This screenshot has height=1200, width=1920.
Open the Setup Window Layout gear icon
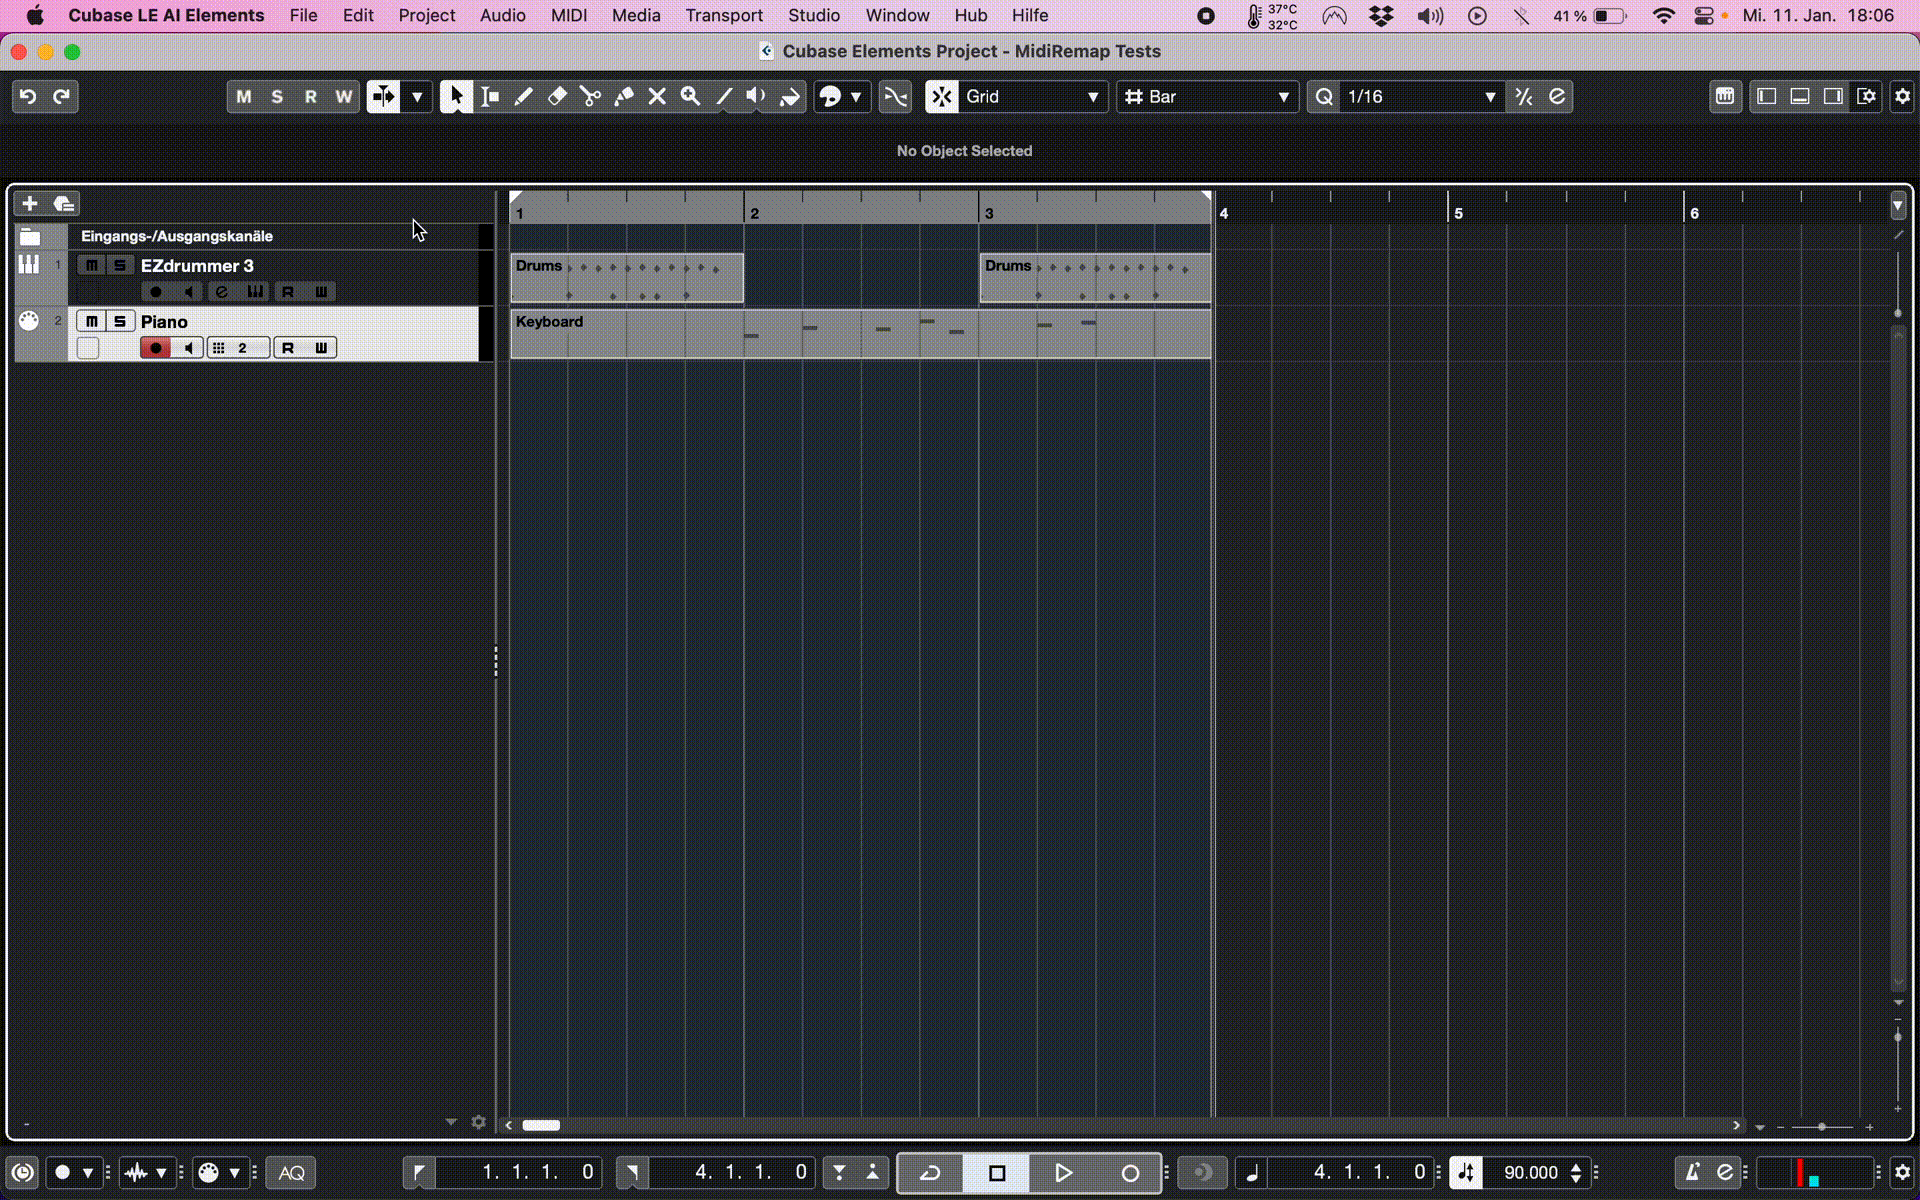tap(1866, 96)
